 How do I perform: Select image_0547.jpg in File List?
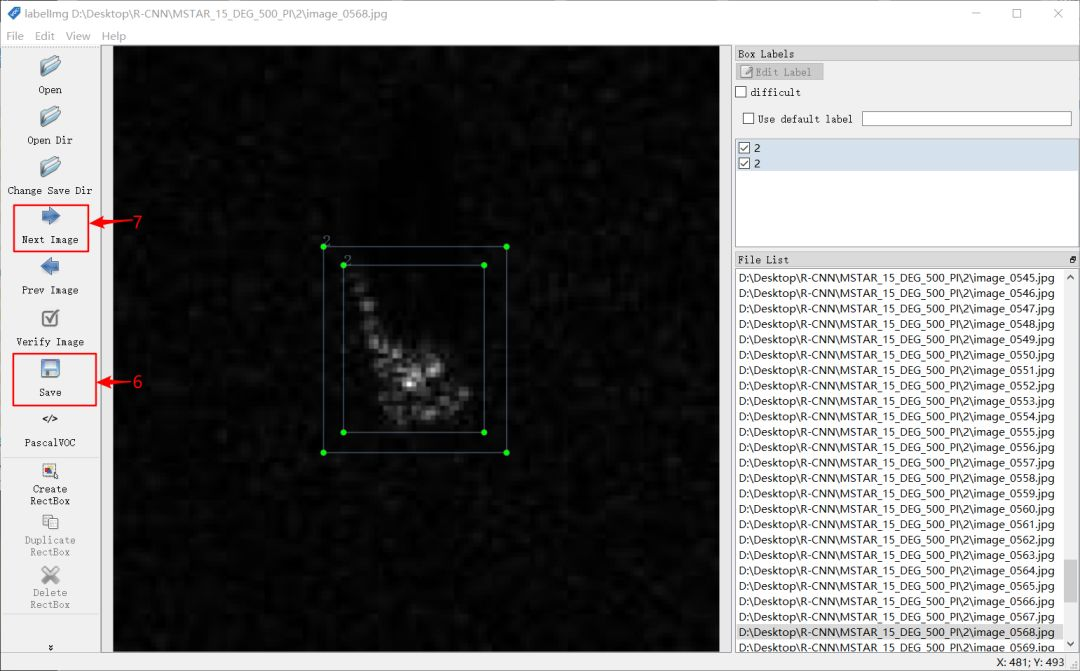pyautogui.click(x=897, y=309)
